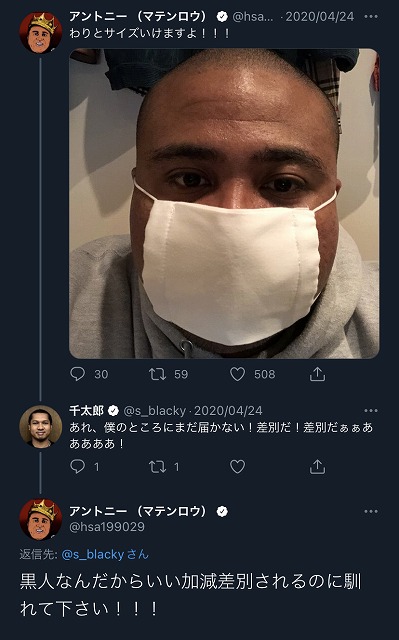Click アントニー's avatar on the bottom tweet
The height and width of the screenshot is (640, 399).
point(41,520)
